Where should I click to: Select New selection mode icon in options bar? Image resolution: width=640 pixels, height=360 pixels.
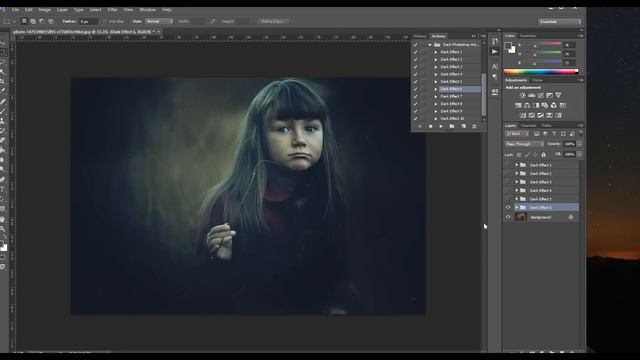coord(24,21)
